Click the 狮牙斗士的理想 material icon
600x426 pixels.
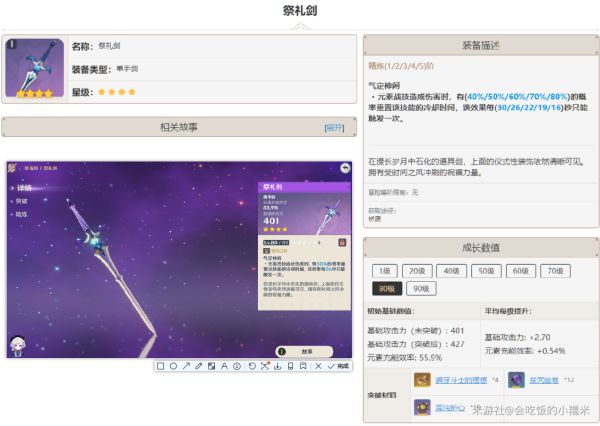click(x=422, y=380)
